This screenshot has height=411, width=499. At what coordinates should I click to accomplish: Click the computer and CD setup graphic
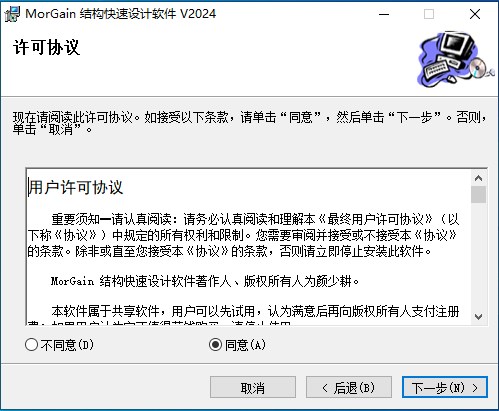455,59
